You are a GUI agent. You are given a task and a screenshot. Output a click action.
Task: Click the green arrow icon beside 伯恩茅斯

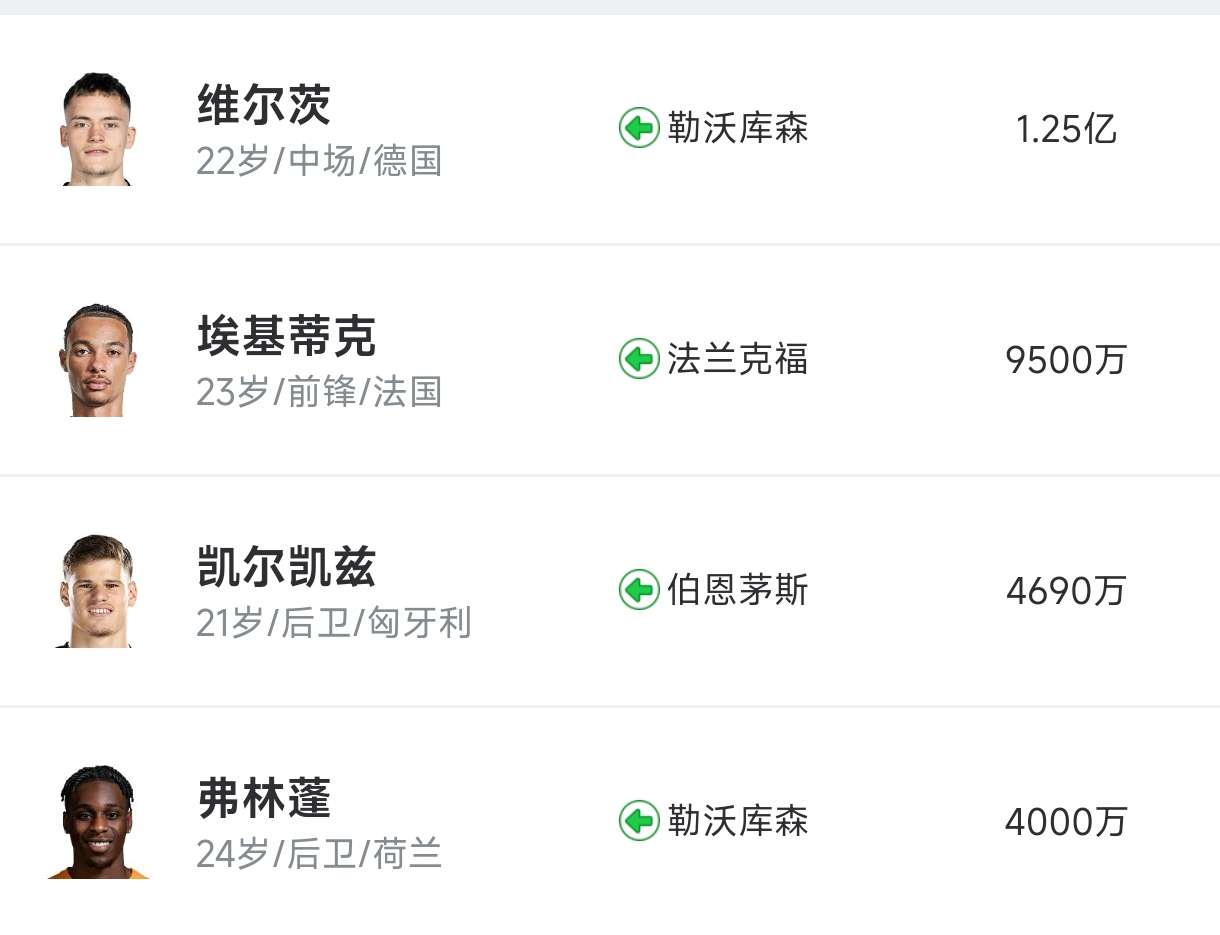coord(639,590)
